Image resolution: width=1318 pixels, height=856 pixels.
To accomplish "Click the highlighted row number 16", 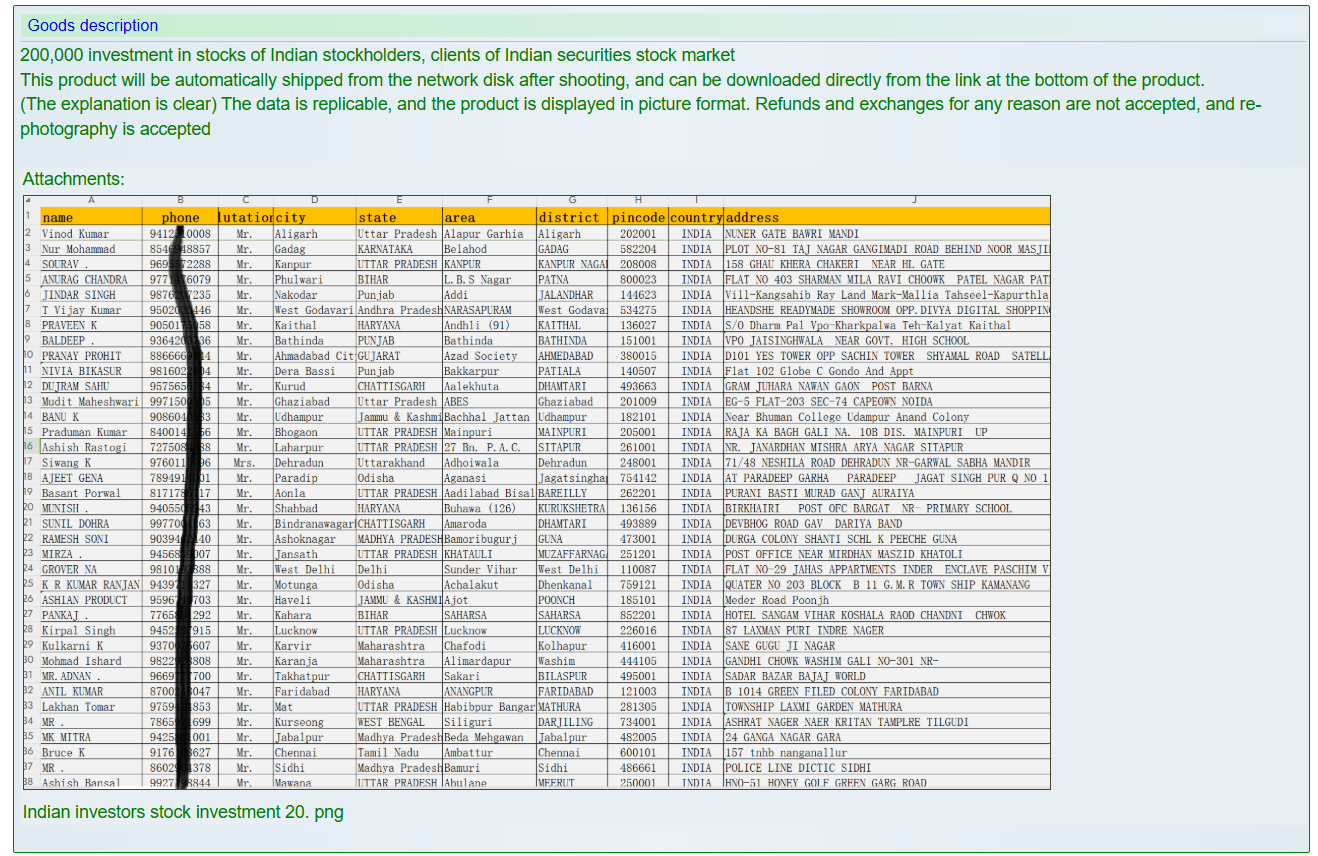I will (29, 447).
